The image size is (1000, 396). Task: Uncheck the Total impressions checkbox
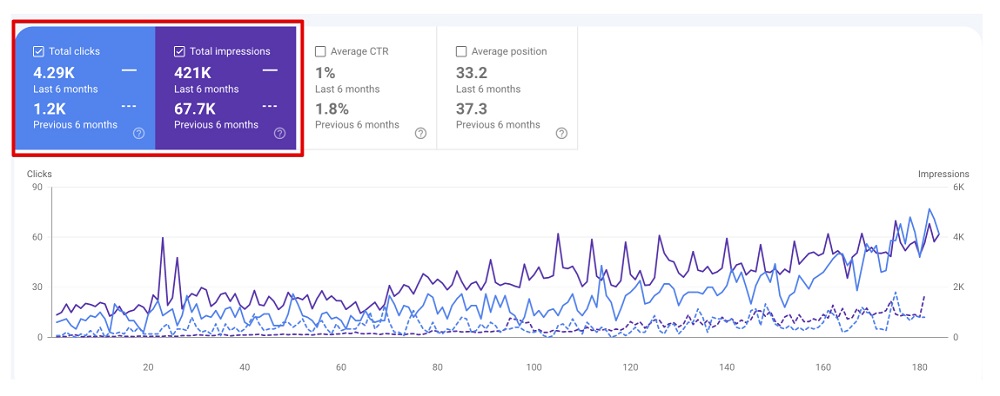(179, 52)
